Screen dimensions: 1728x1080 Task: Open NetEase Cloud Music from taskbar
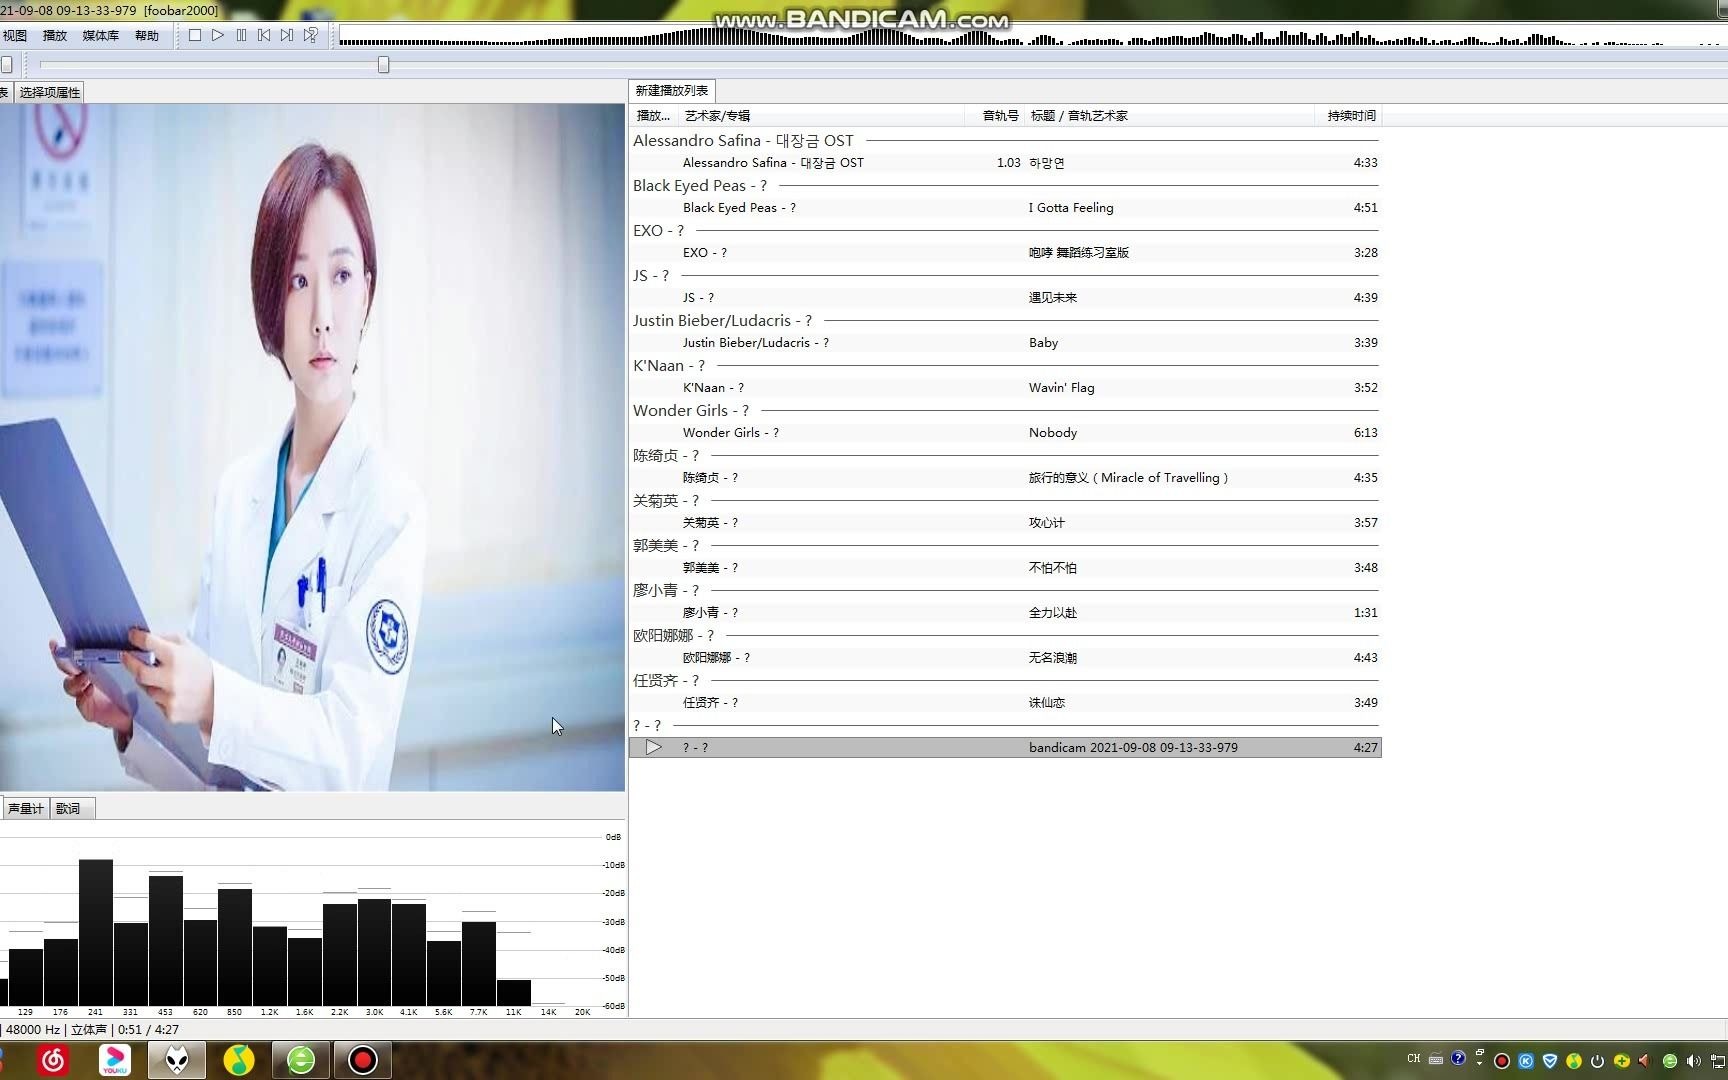54,1060
